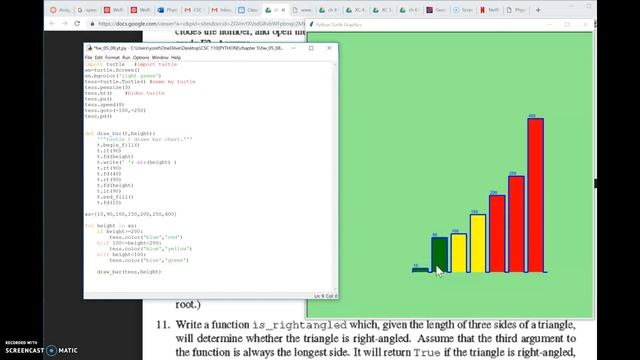Click the Python Turtle Graphics feather icon
The height and width of the screenshot is (360, 640).
tap(312, 24)
